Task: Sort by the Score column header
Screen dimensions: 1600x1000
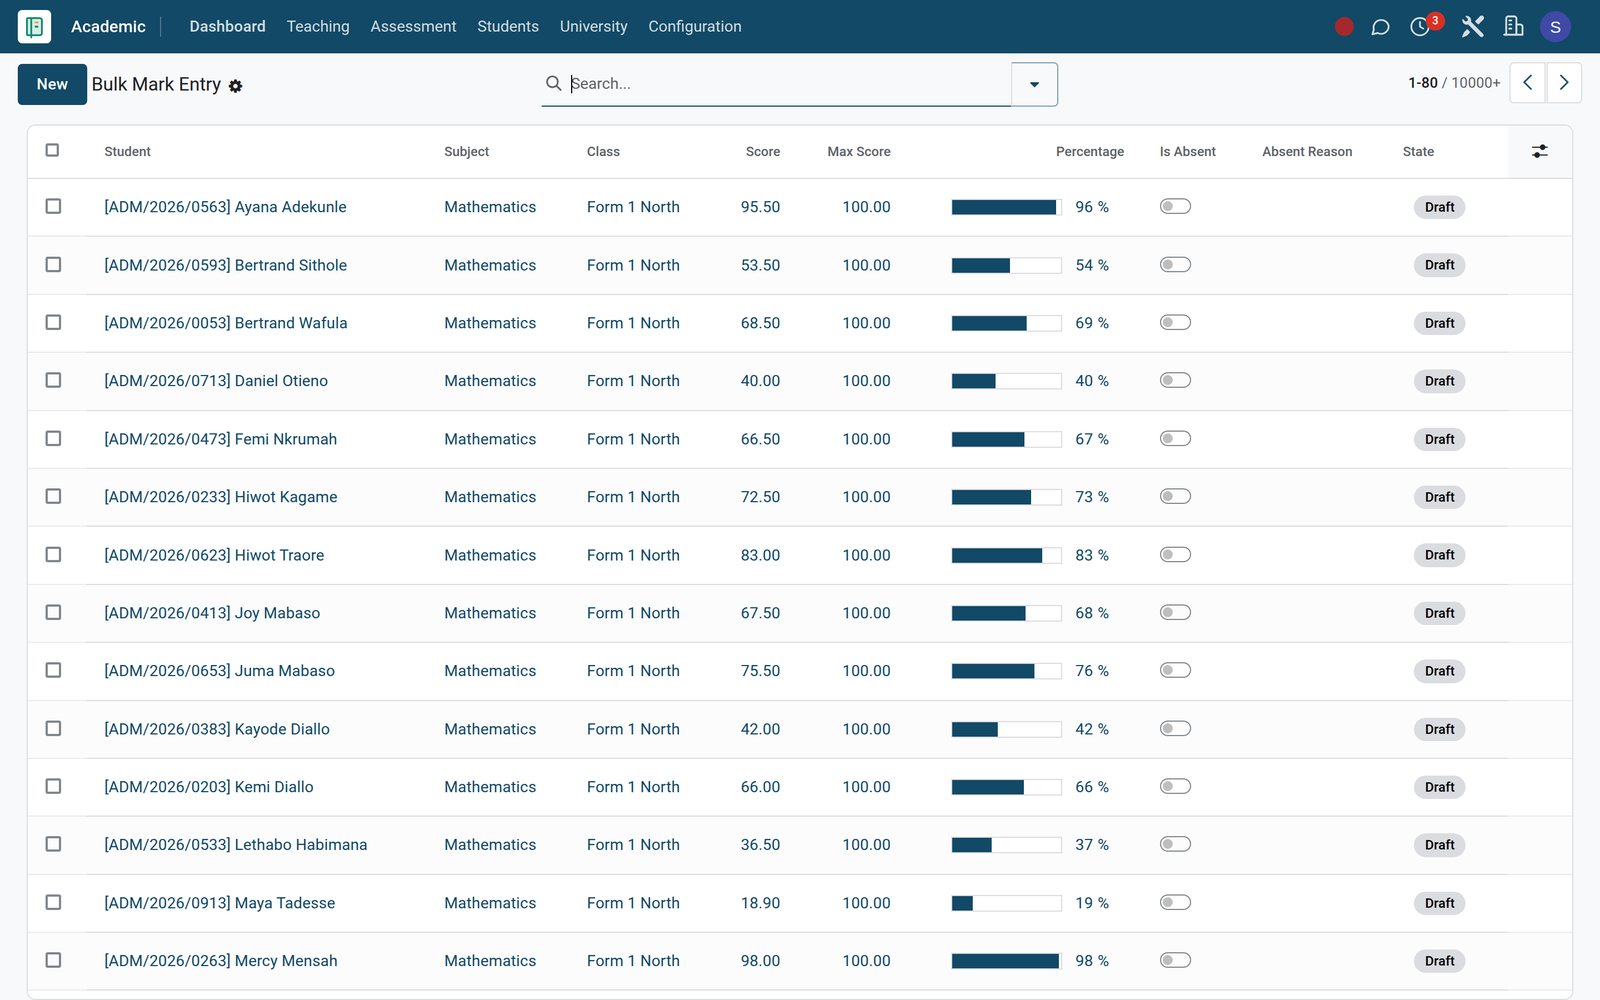Action: tap(762, 152)
